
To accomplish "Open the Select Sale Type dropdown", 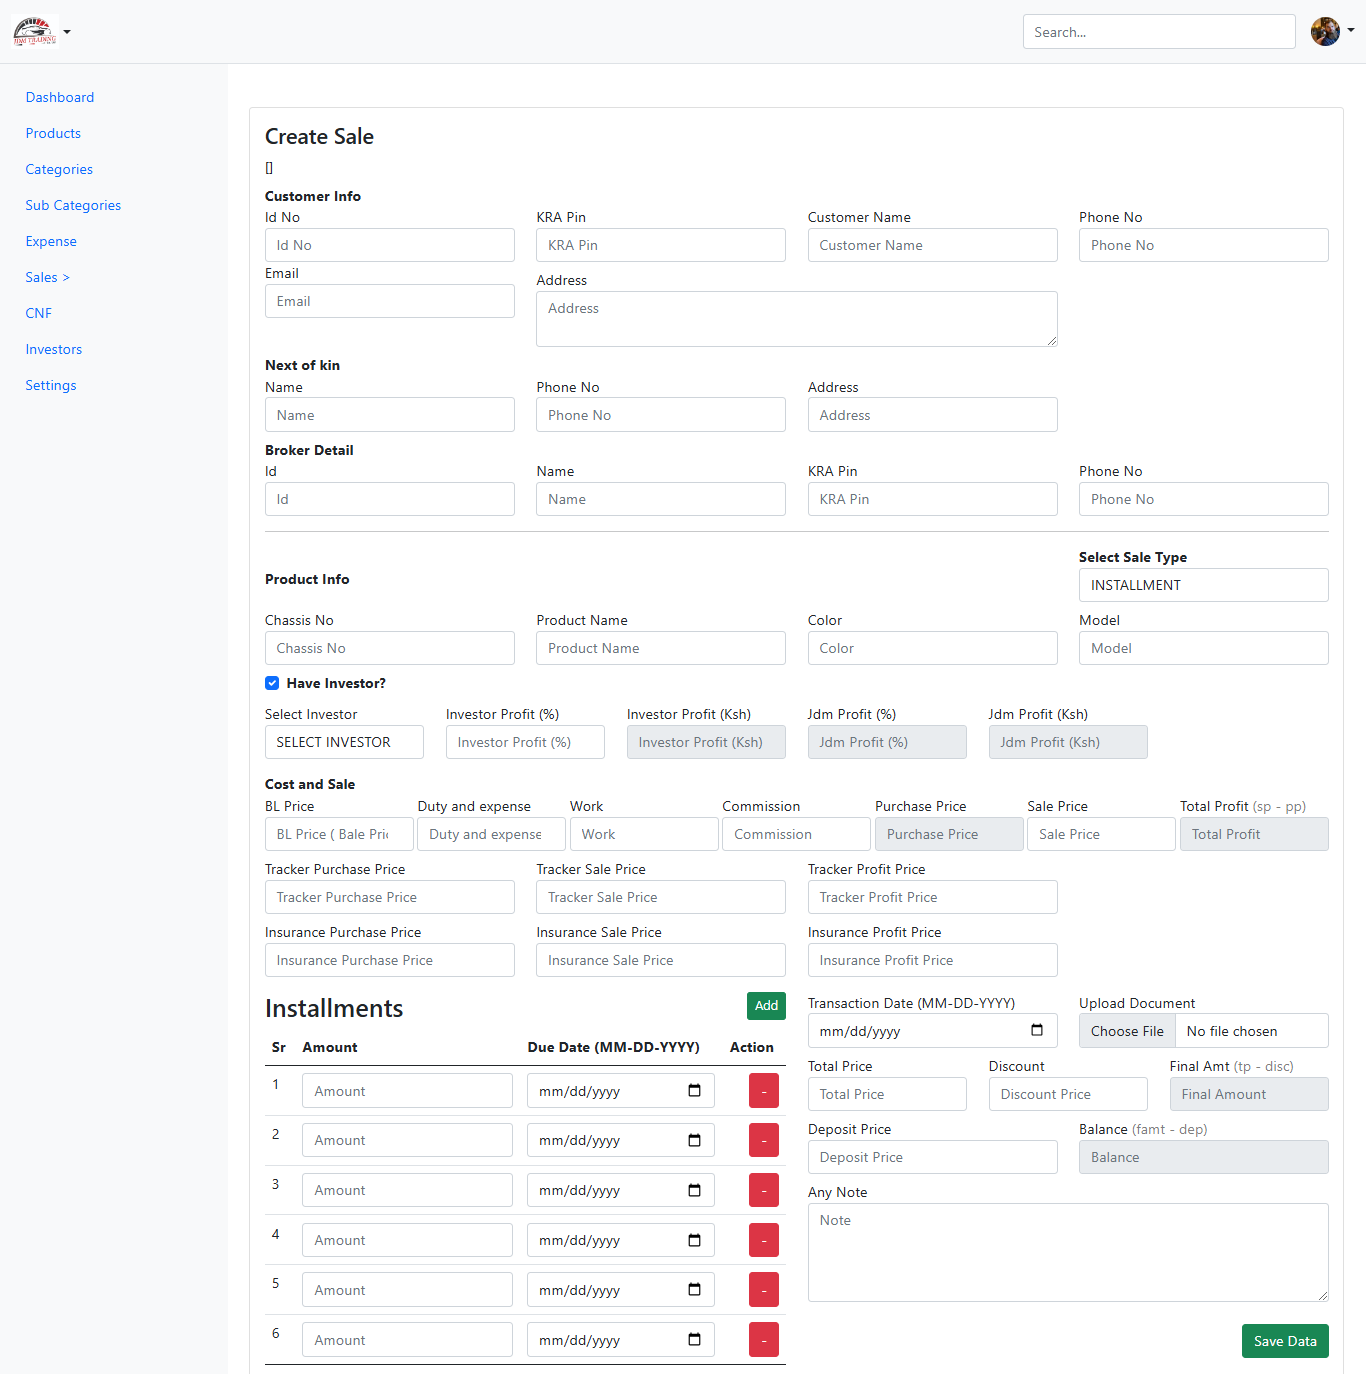I will (1203, 585).
